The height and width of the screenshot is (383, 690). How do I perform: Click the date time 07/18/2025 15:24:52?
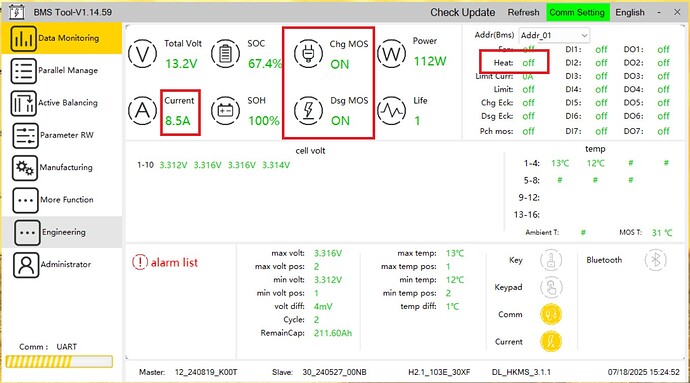click(644, 372)
